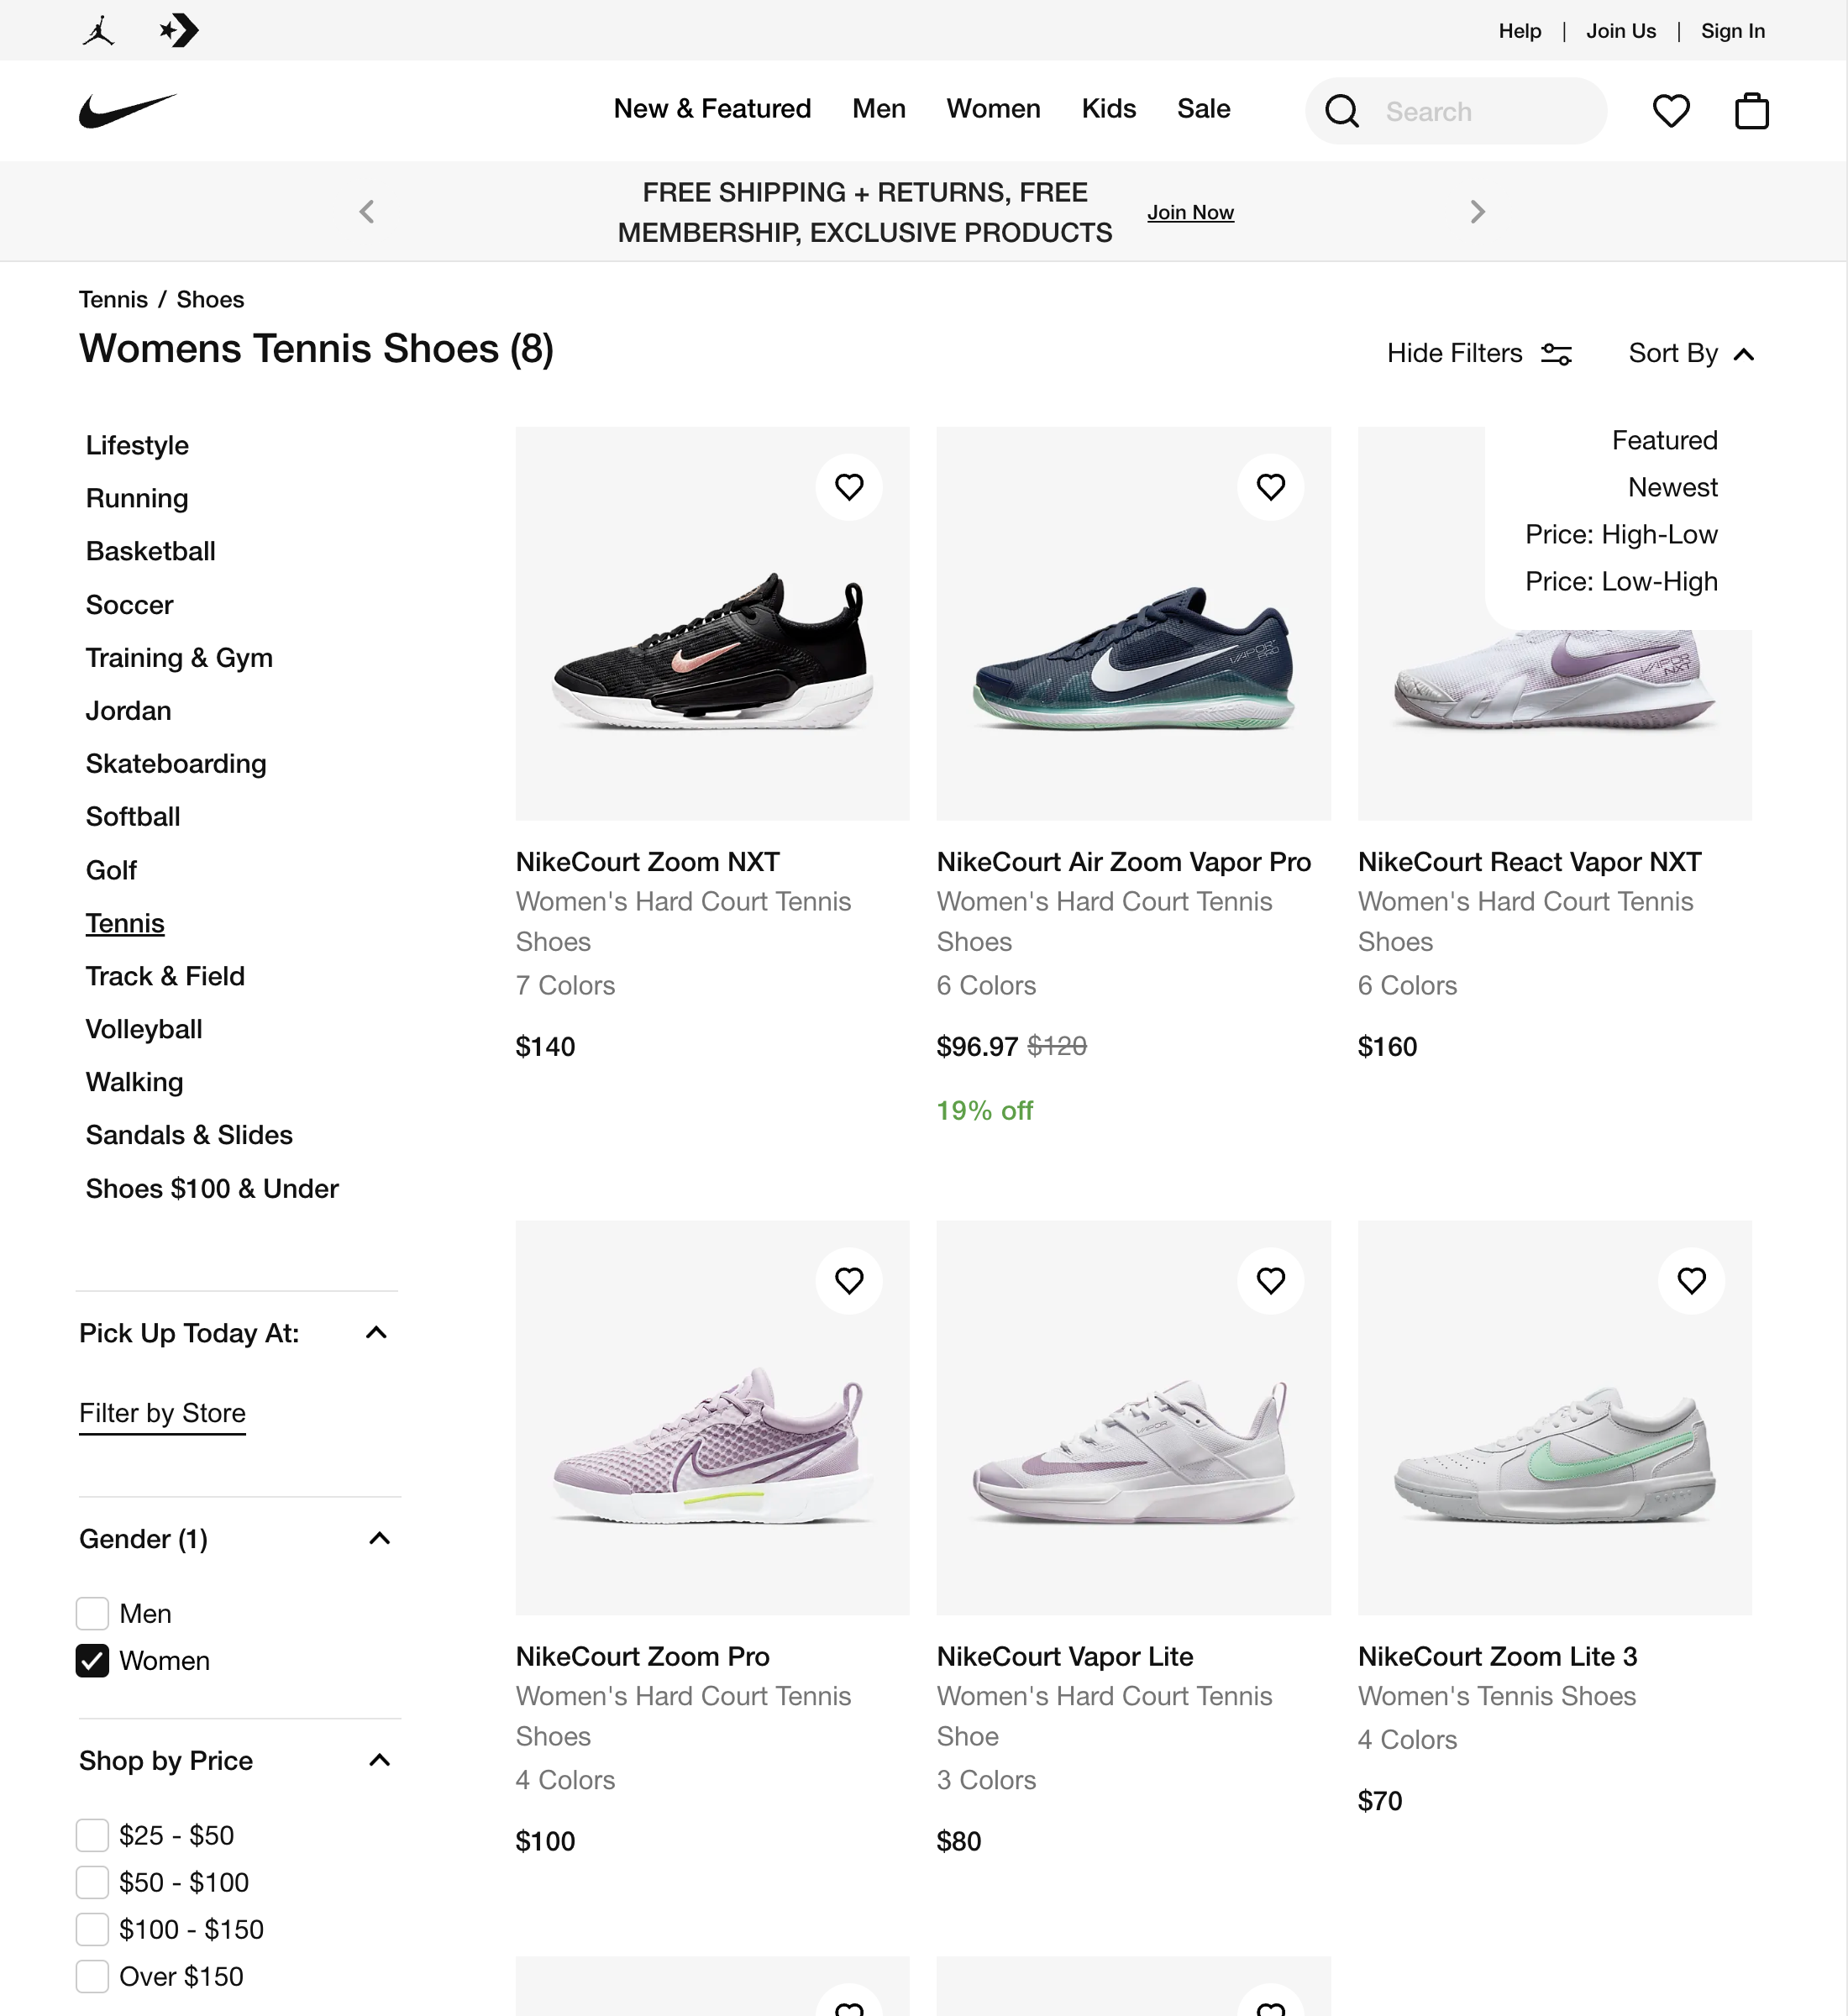Screen dimensions: 1848x2016
Task: Collapse the Gender filter section
Action: 379,1539
